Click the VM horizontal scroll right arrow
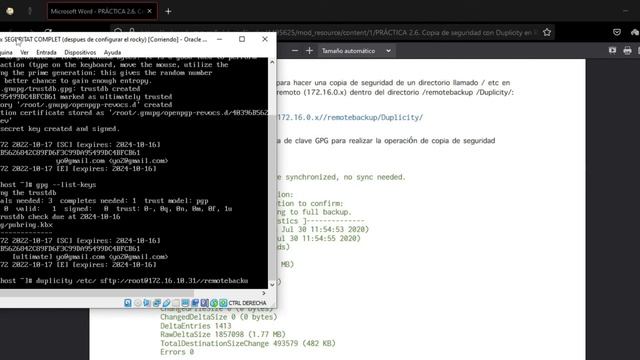Image resolution: width=640 pixels, height=360 pixels. [x=264, y=293]
